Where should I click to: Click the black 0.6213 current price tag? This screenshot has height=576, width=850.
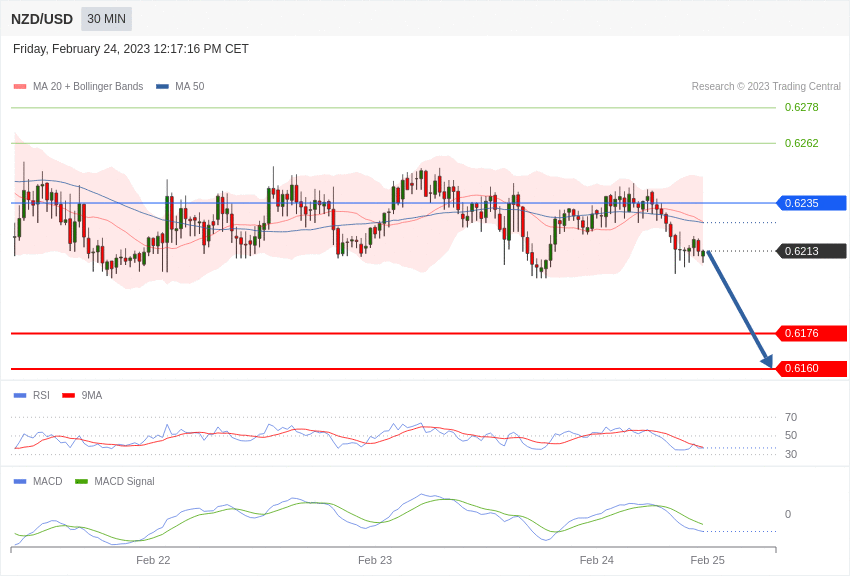tap(812, 251)
